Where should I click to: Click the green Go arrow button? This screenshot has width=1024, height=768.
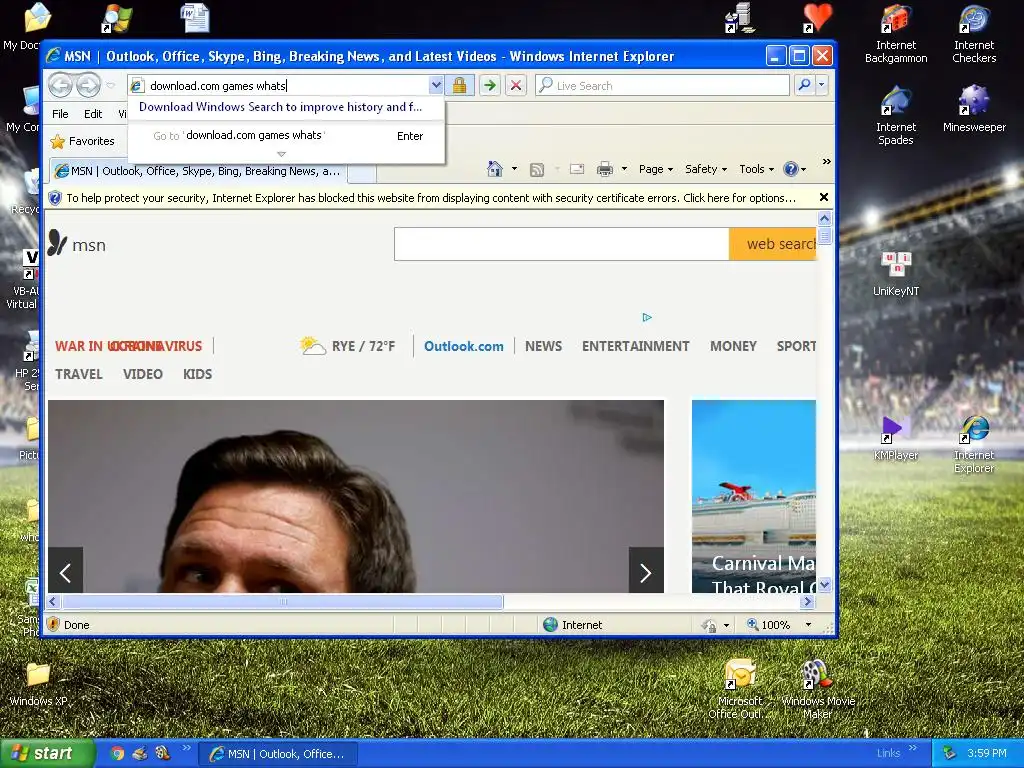click(x=489, y=86)
